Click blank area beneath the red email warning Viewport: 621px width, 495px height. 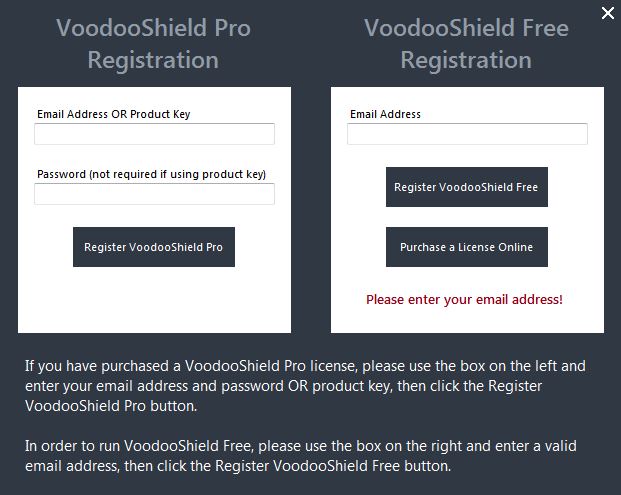(x=466, y=320)
